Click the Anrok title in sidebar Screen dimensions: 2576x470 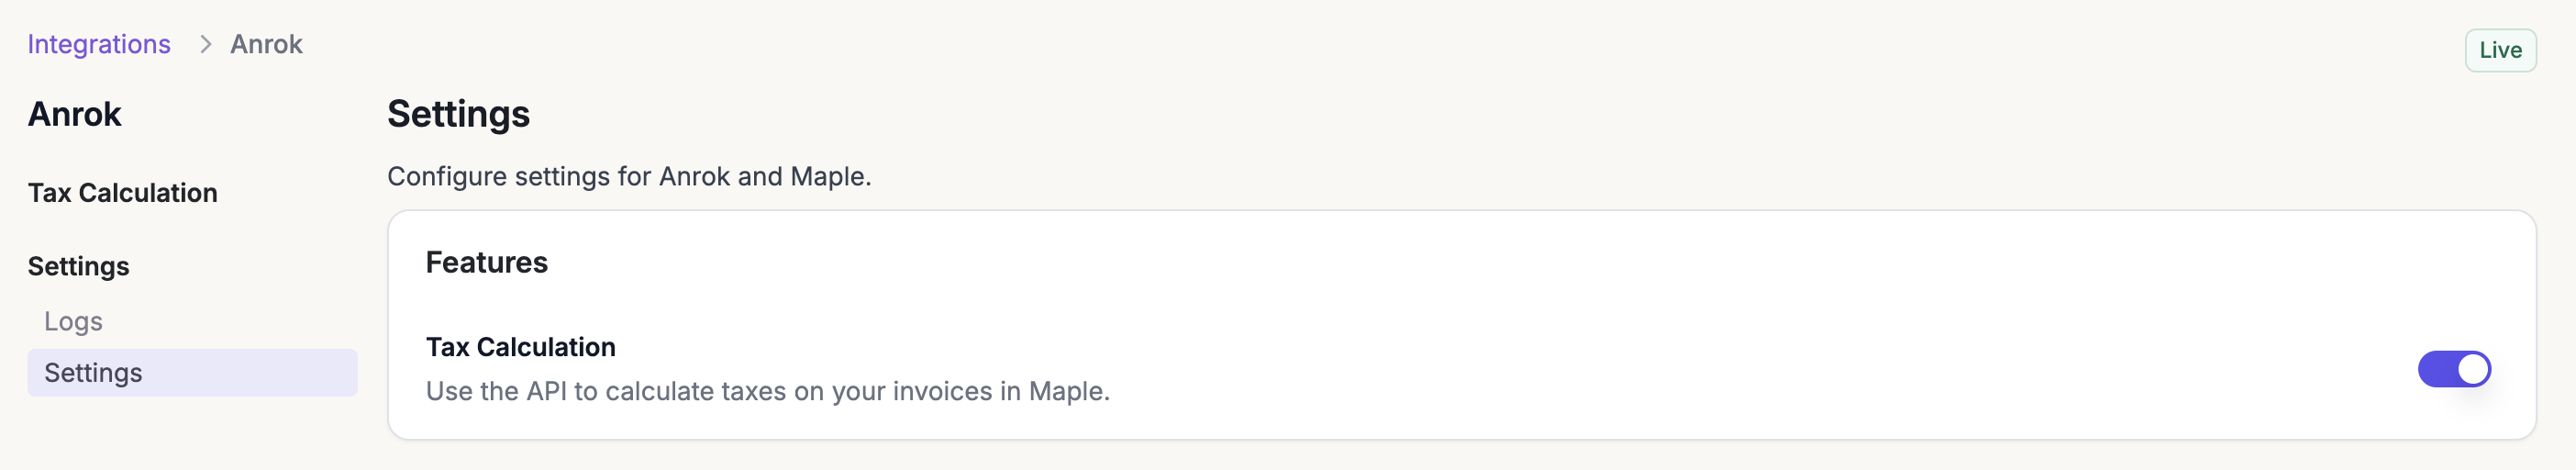coord(74,114)
